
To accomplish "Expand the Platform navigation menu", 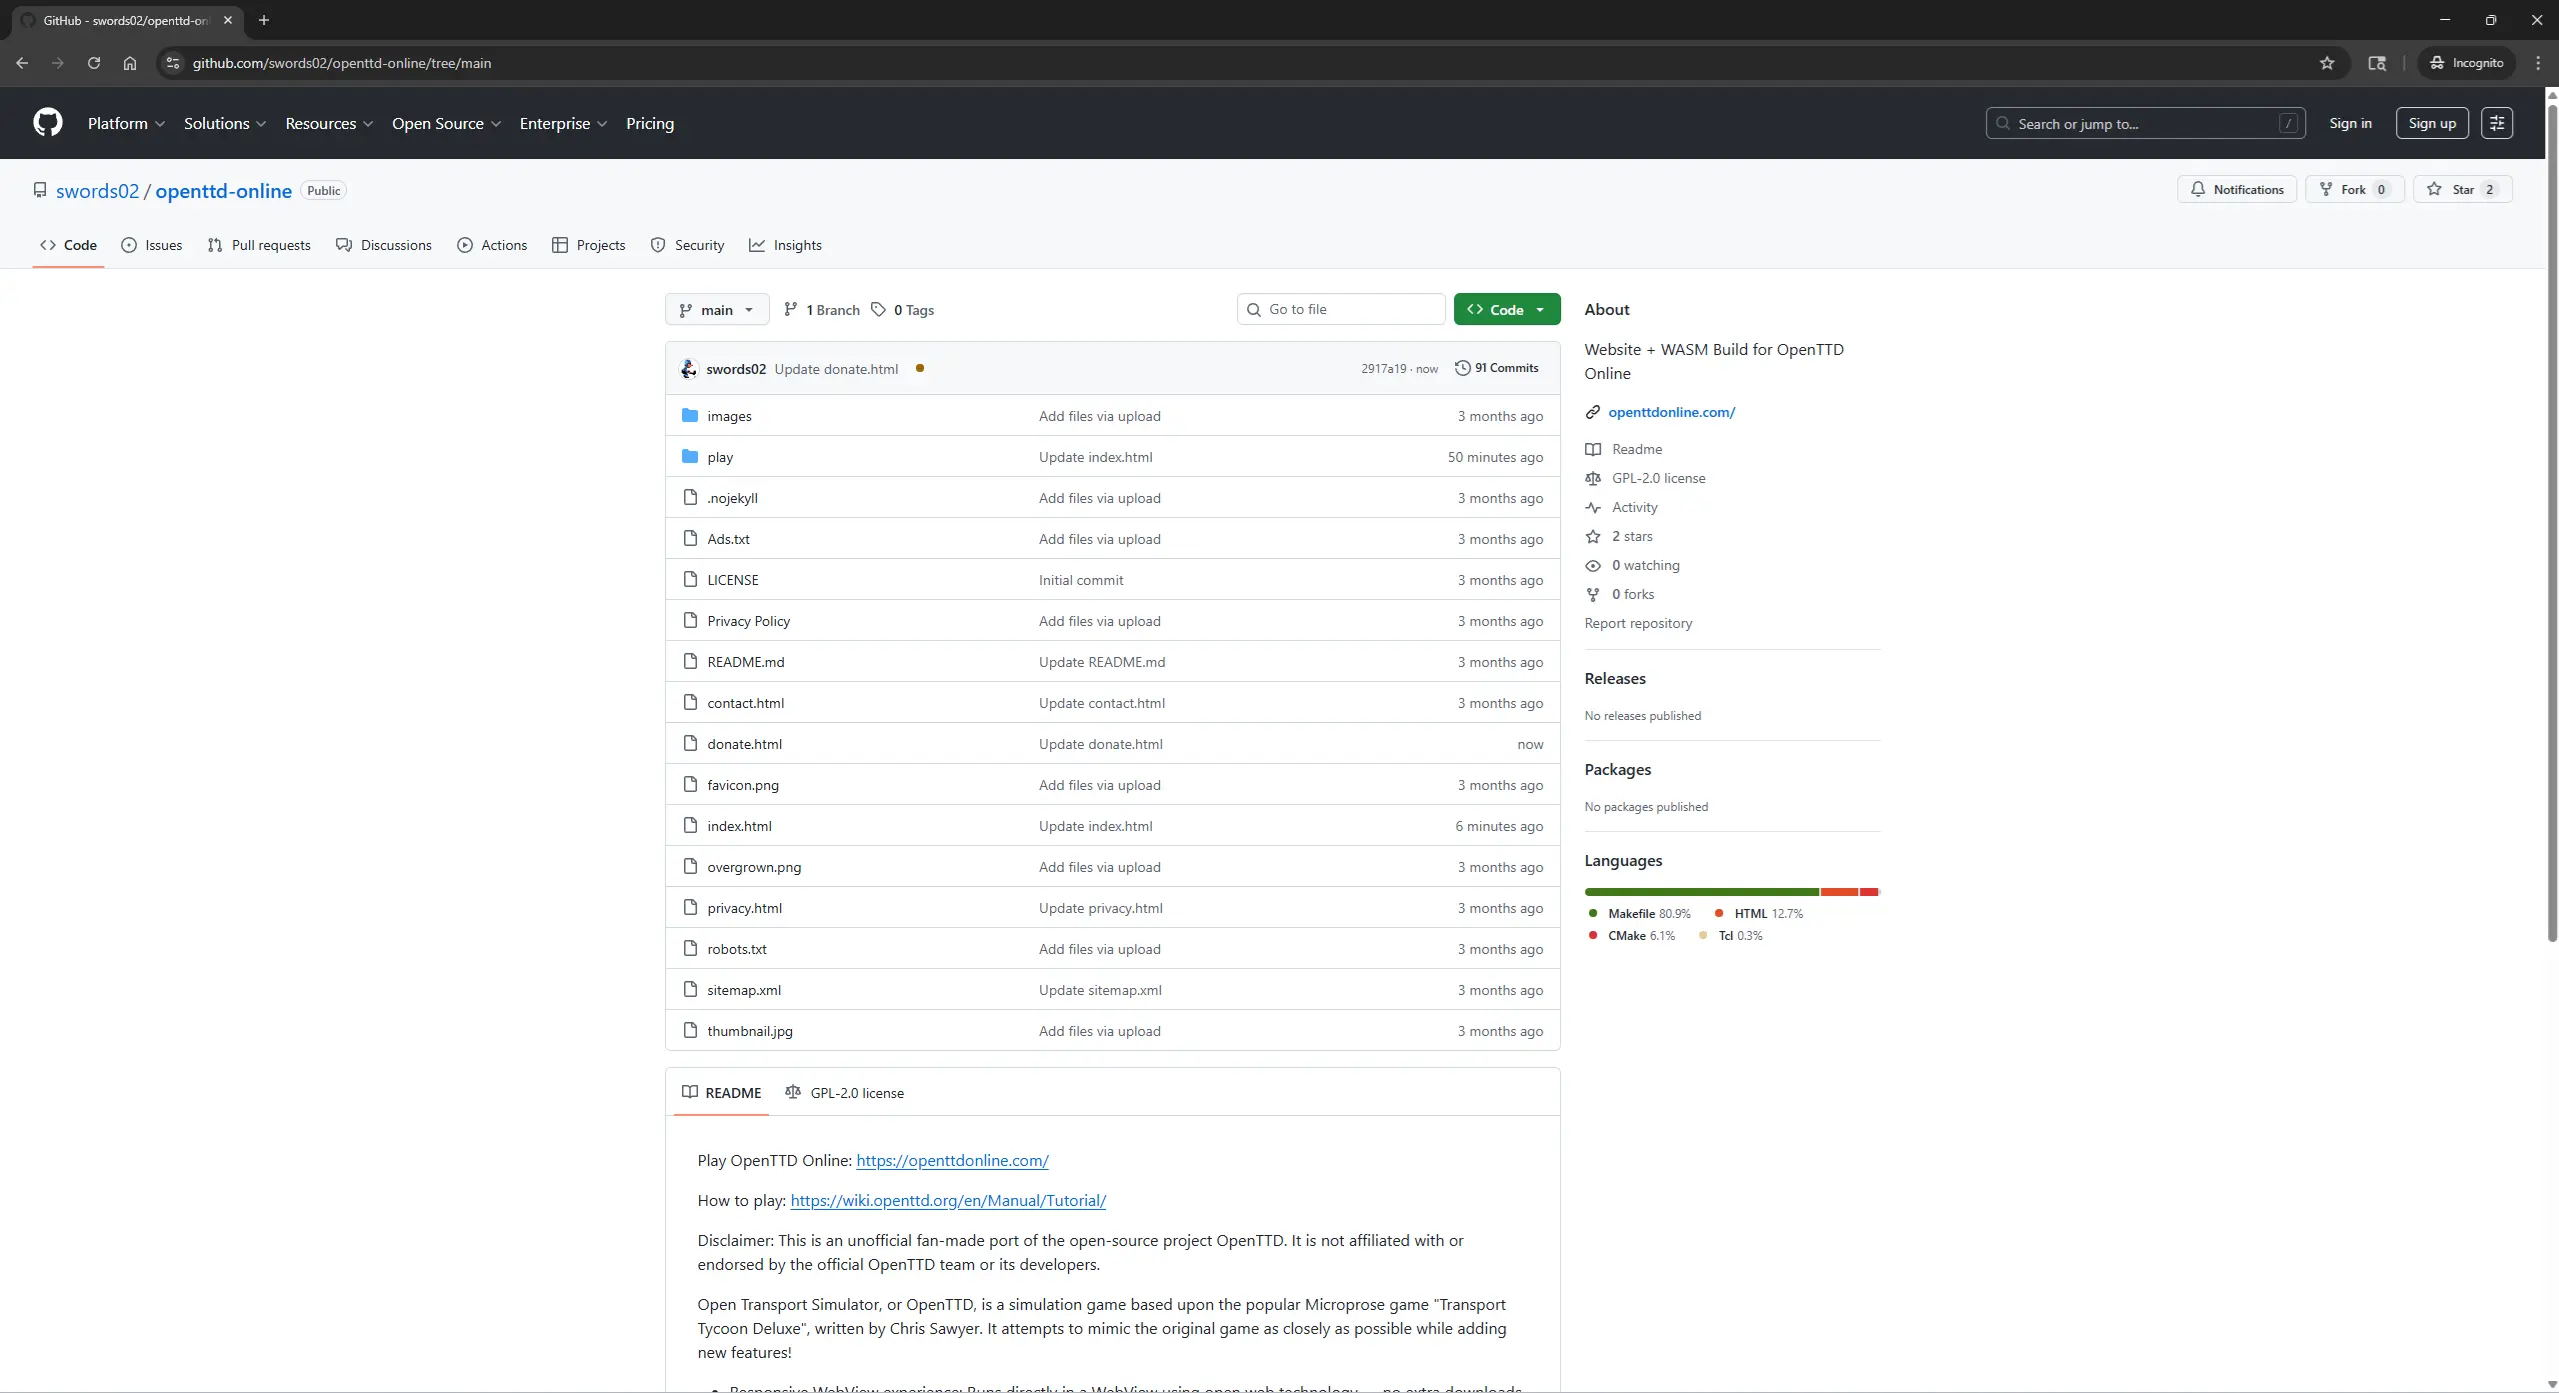I will pos(126,123).
